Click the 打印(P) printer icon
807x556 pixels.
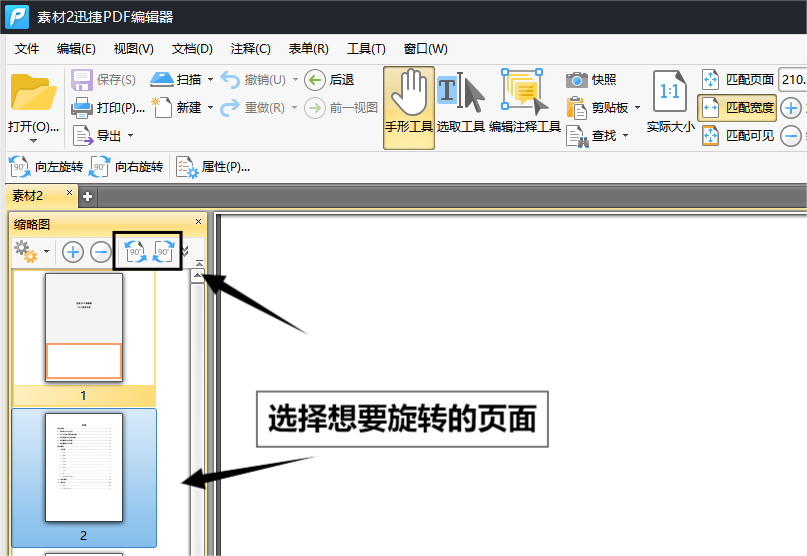[x=82, y=108]
